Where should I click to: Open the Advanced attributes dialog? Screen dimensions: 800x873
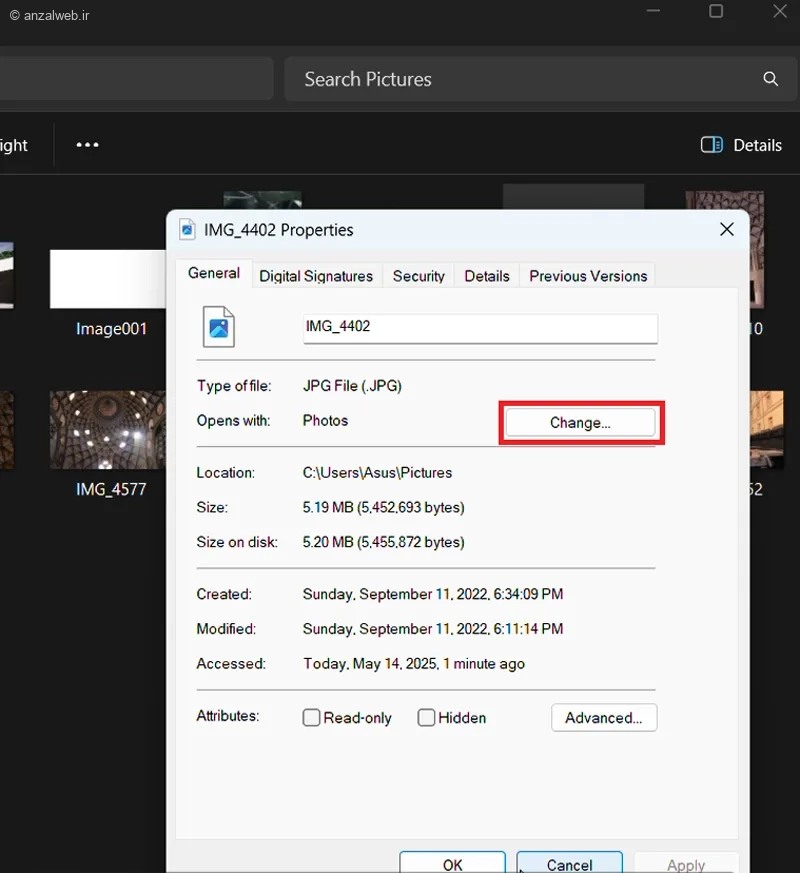pos(604,717)
